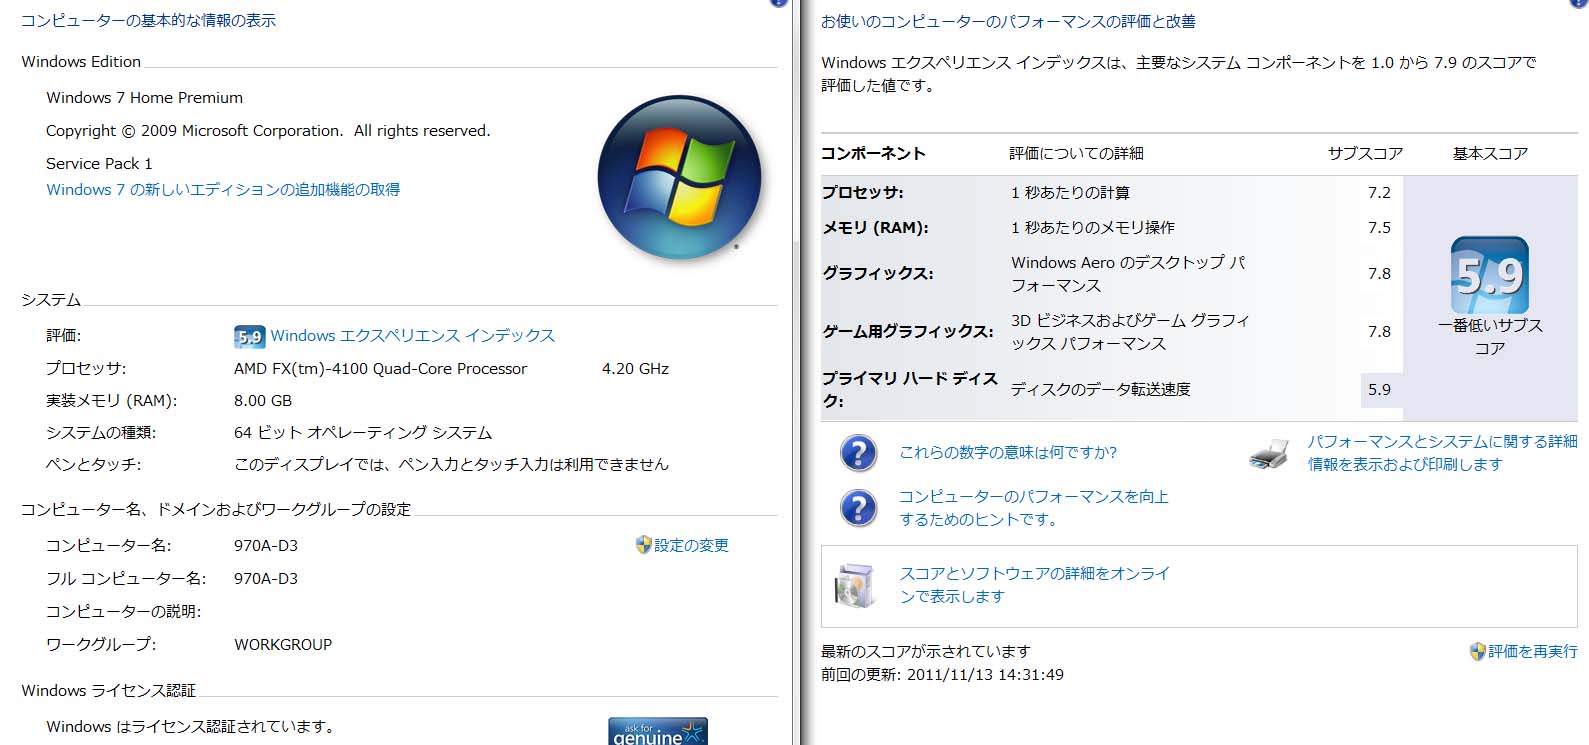
Task: Click 設定の変更 to change computer name settings
Action: 691,545
